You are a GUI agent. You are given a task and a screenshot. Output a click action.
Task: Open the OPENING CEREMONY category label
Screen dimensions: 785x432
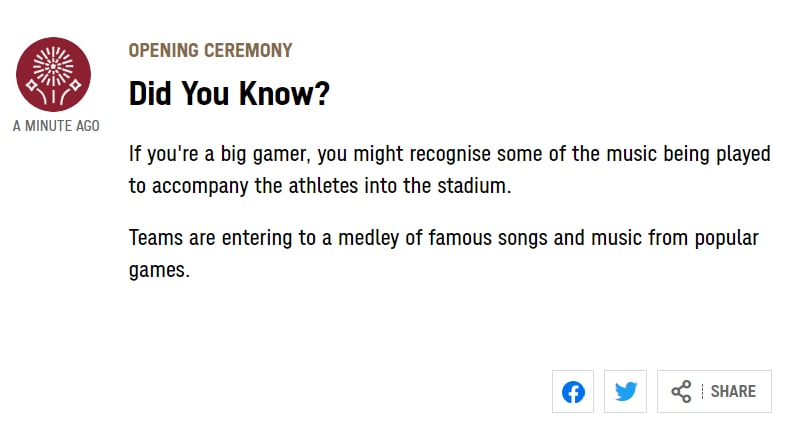tap(210, 50)
